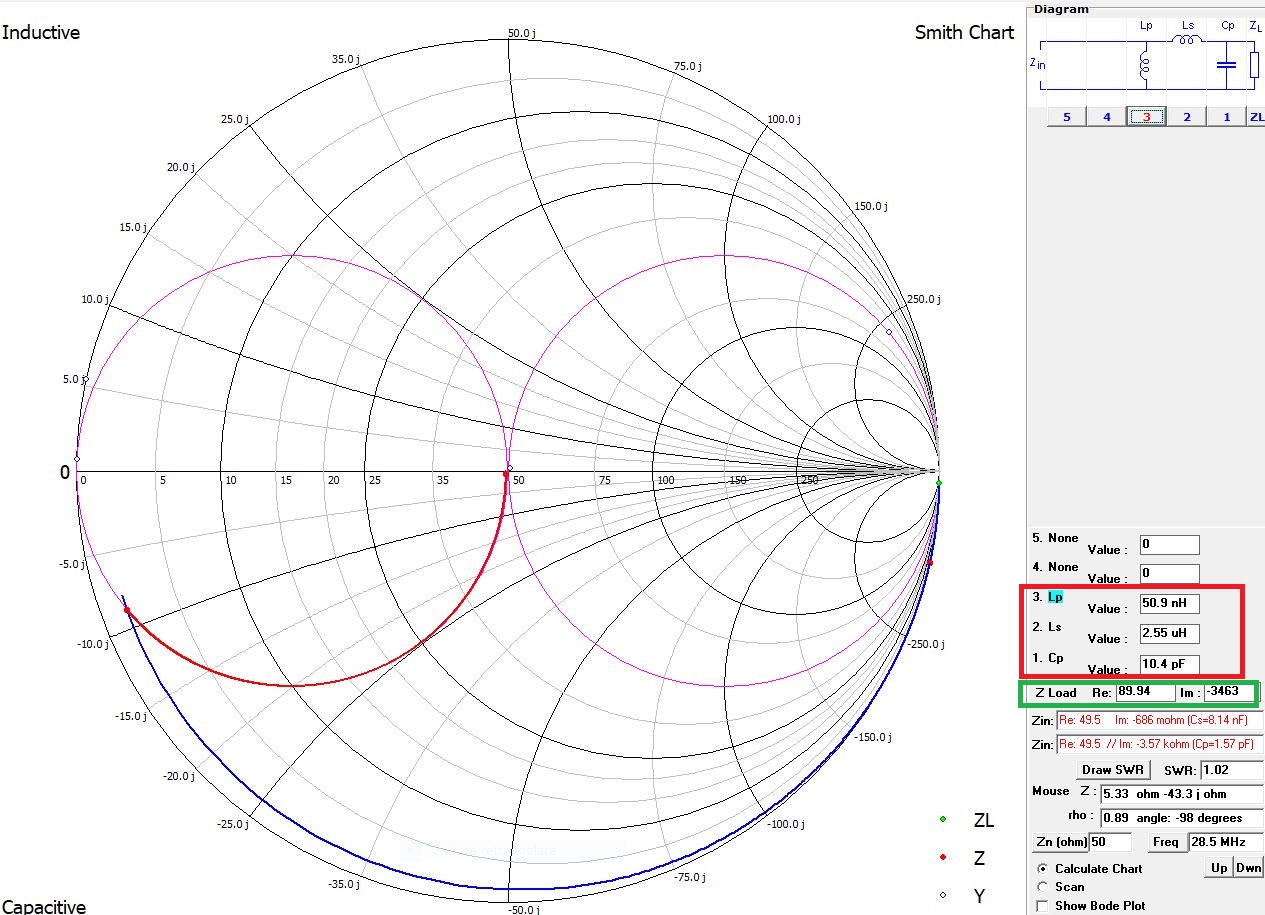Click the 5. None element label
This screenshot has height=915, width=1265.
tap(1055, 538)
